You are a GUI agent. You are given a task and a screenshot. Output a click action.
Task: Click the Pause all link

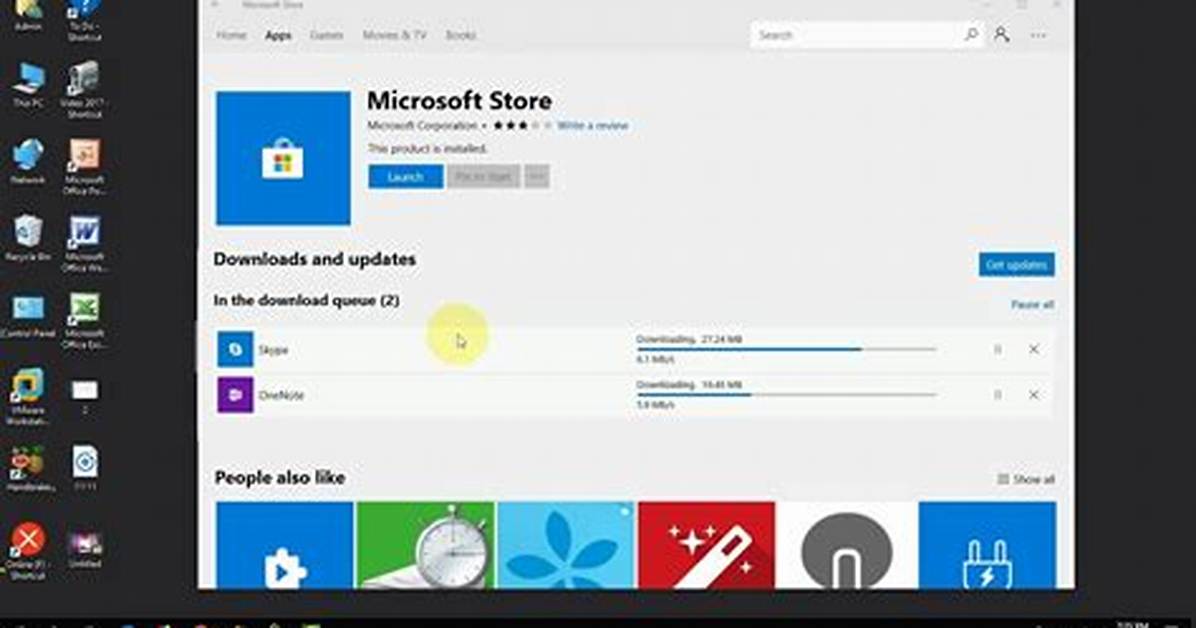coord(1032,304)
